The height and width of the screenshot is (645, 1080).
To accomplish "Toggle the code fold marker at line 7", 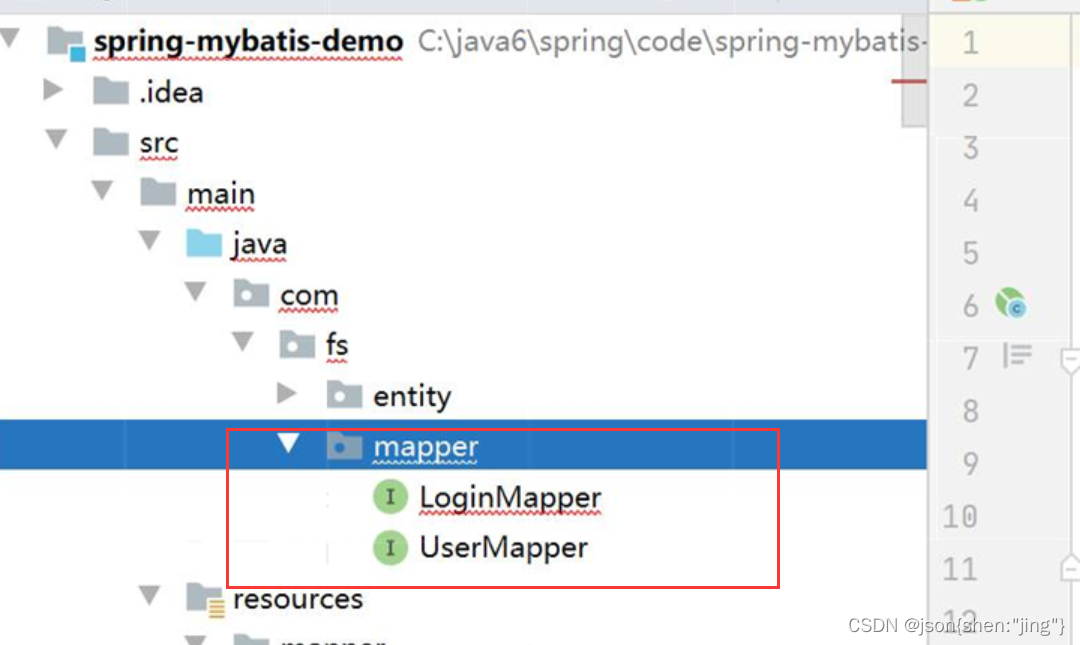I will 1071,361.
